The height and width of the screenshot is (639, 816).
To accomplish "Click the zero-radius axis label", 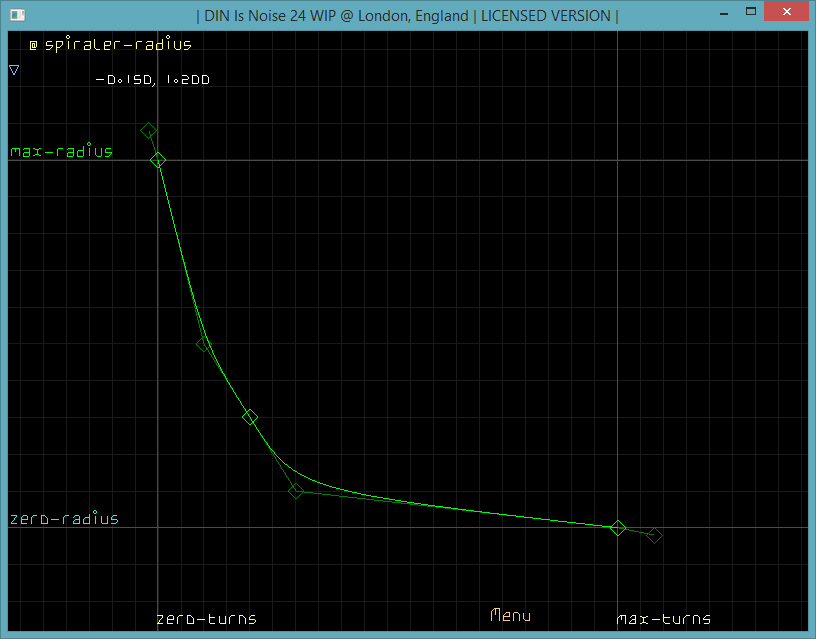I will coord(64,519).
